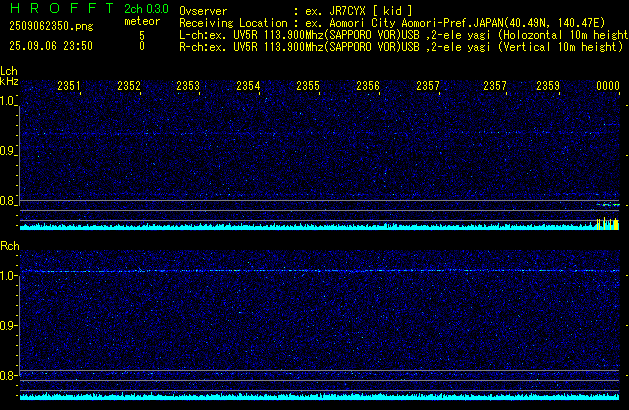This screenshot has height=410, width=629.
Task: Click the 2352 time tick label
Action: (x=129, y=86)
